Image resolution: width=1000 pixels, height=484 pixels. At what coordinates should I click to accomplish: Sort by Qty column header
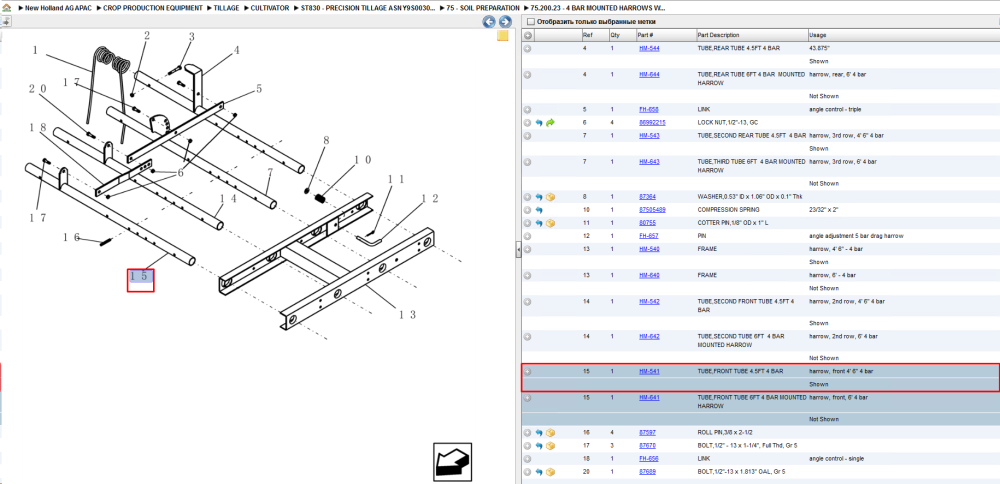pos(615,35)
